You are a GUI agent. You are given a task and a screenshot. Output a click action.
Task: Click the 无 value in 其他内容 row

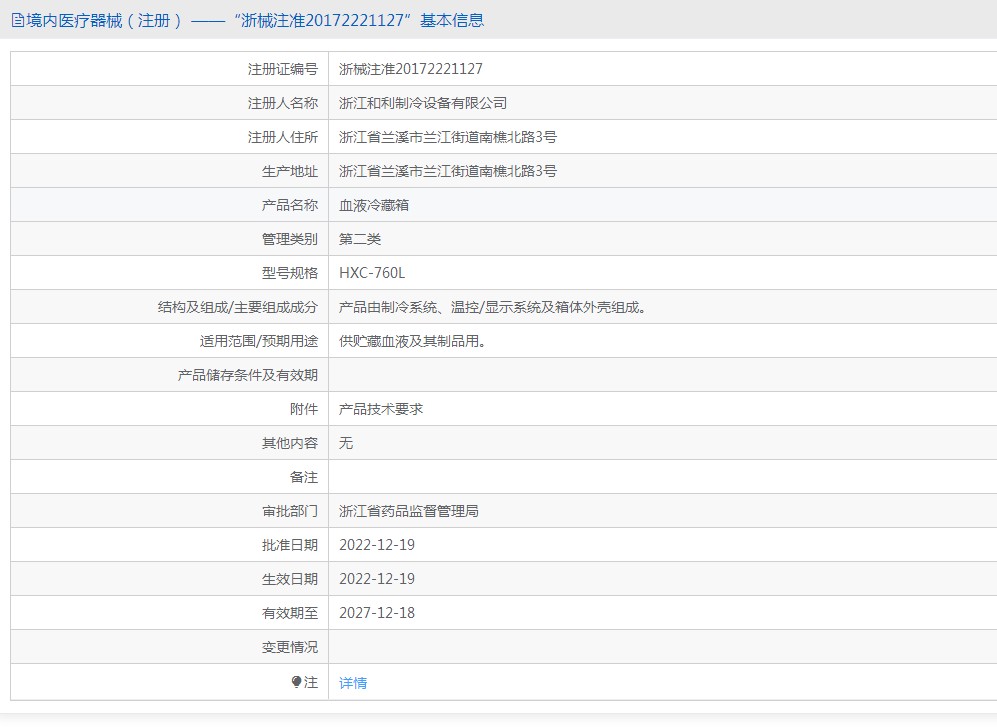point(346,443)
